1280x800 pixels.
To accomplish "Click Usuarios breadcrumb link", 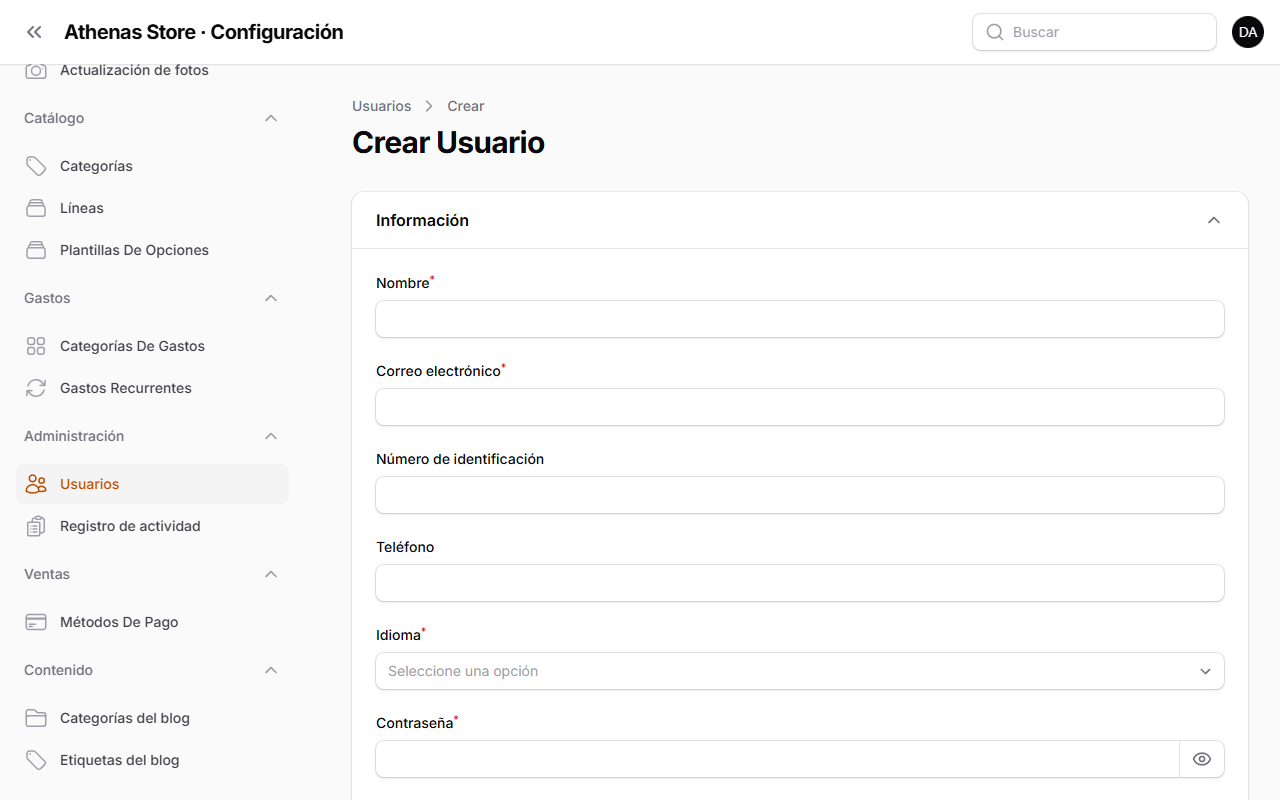I will click(x=381, y=106).
